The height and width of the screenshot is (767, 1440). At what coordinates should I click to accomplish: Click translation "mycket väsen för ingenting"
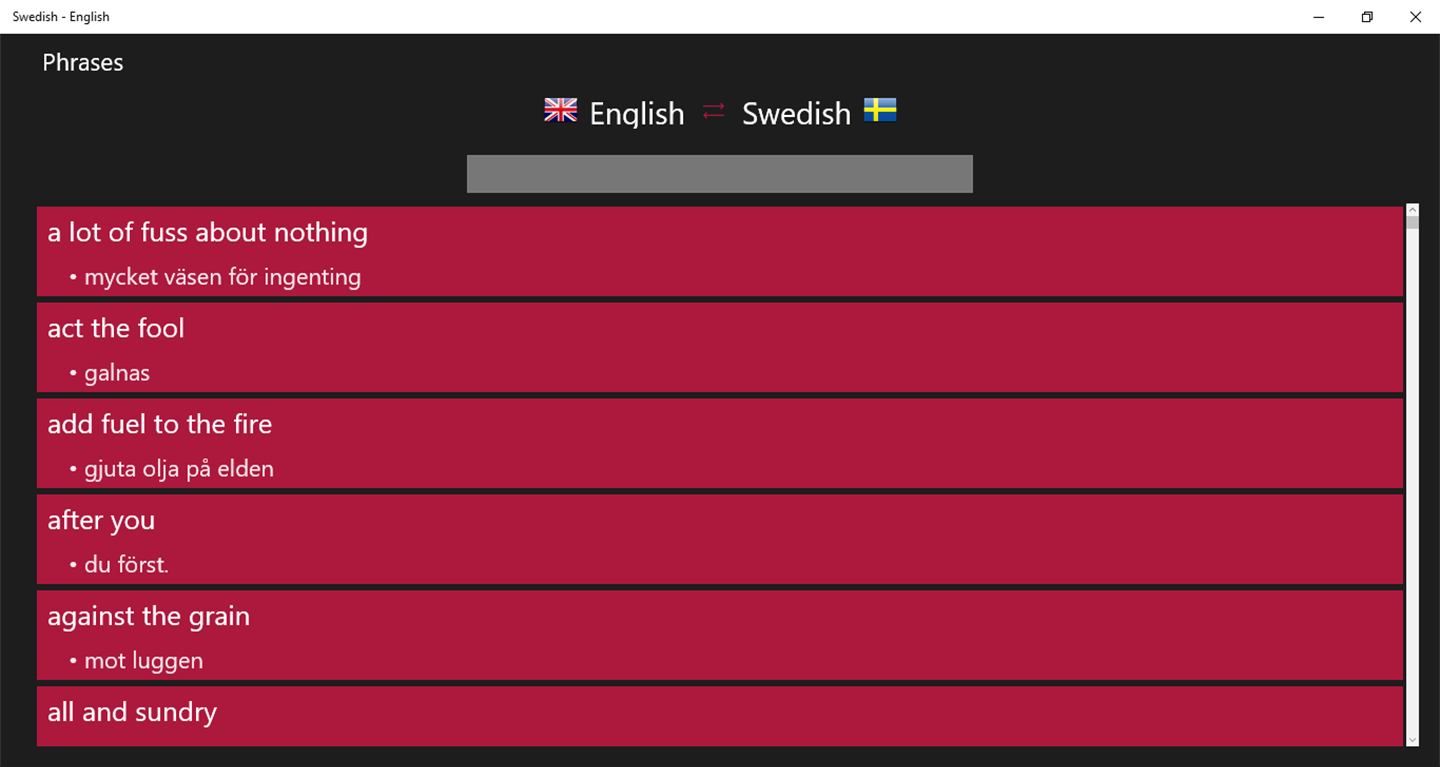[x=222, y=277]
